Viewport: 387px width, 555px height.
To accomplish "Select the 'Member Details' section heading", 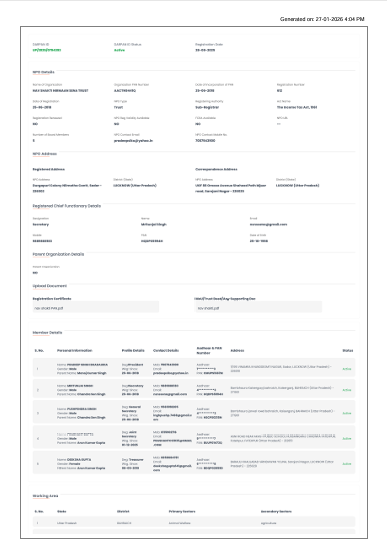I will coord(47,333).
